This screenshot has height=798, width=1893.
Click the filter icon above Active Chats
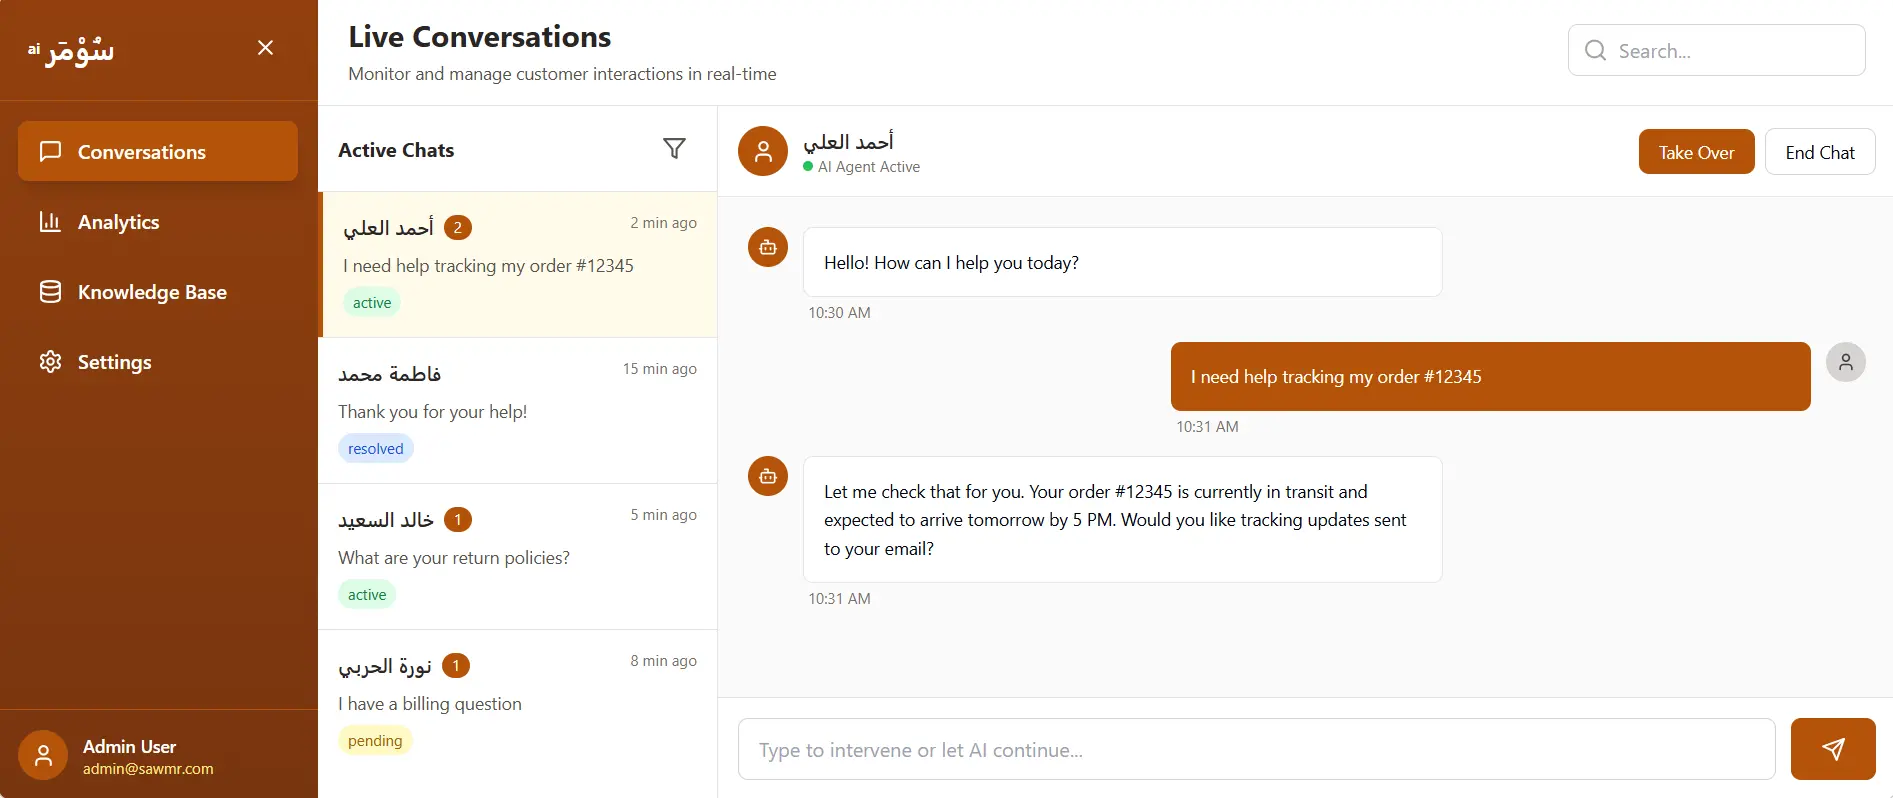point(675,148)
